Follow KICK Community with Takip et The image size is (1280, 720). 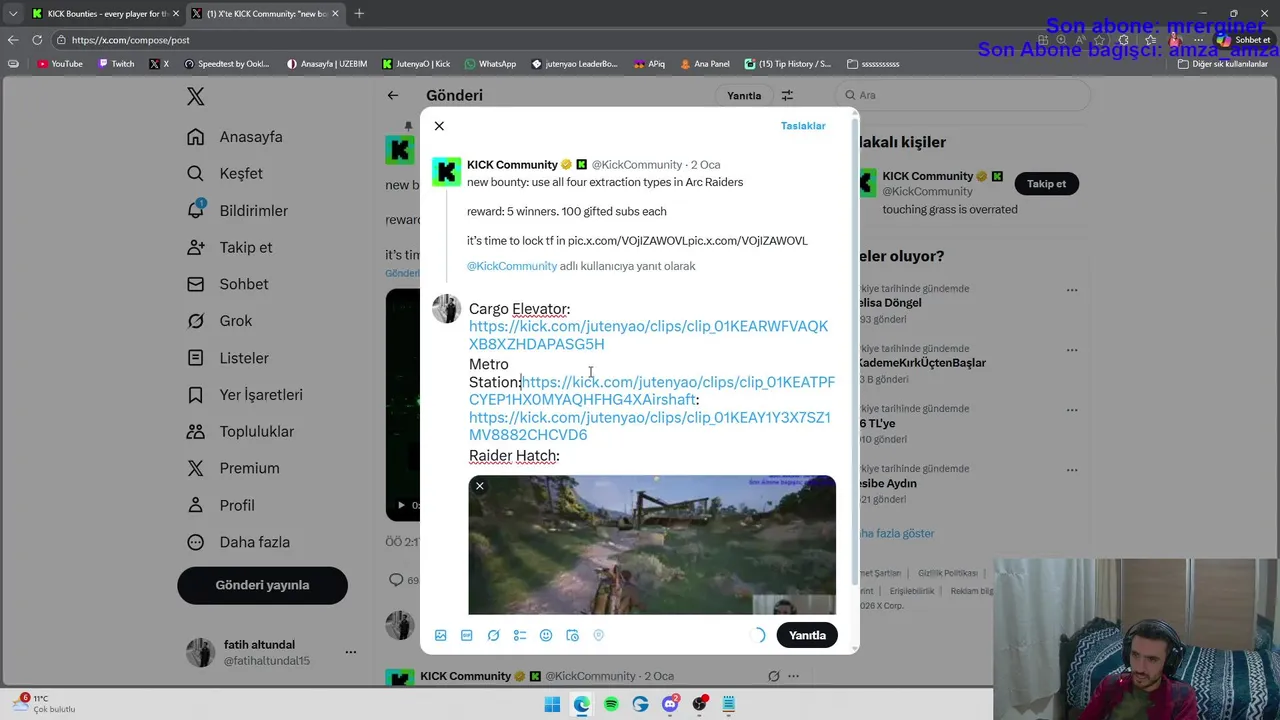point(1047,184)
